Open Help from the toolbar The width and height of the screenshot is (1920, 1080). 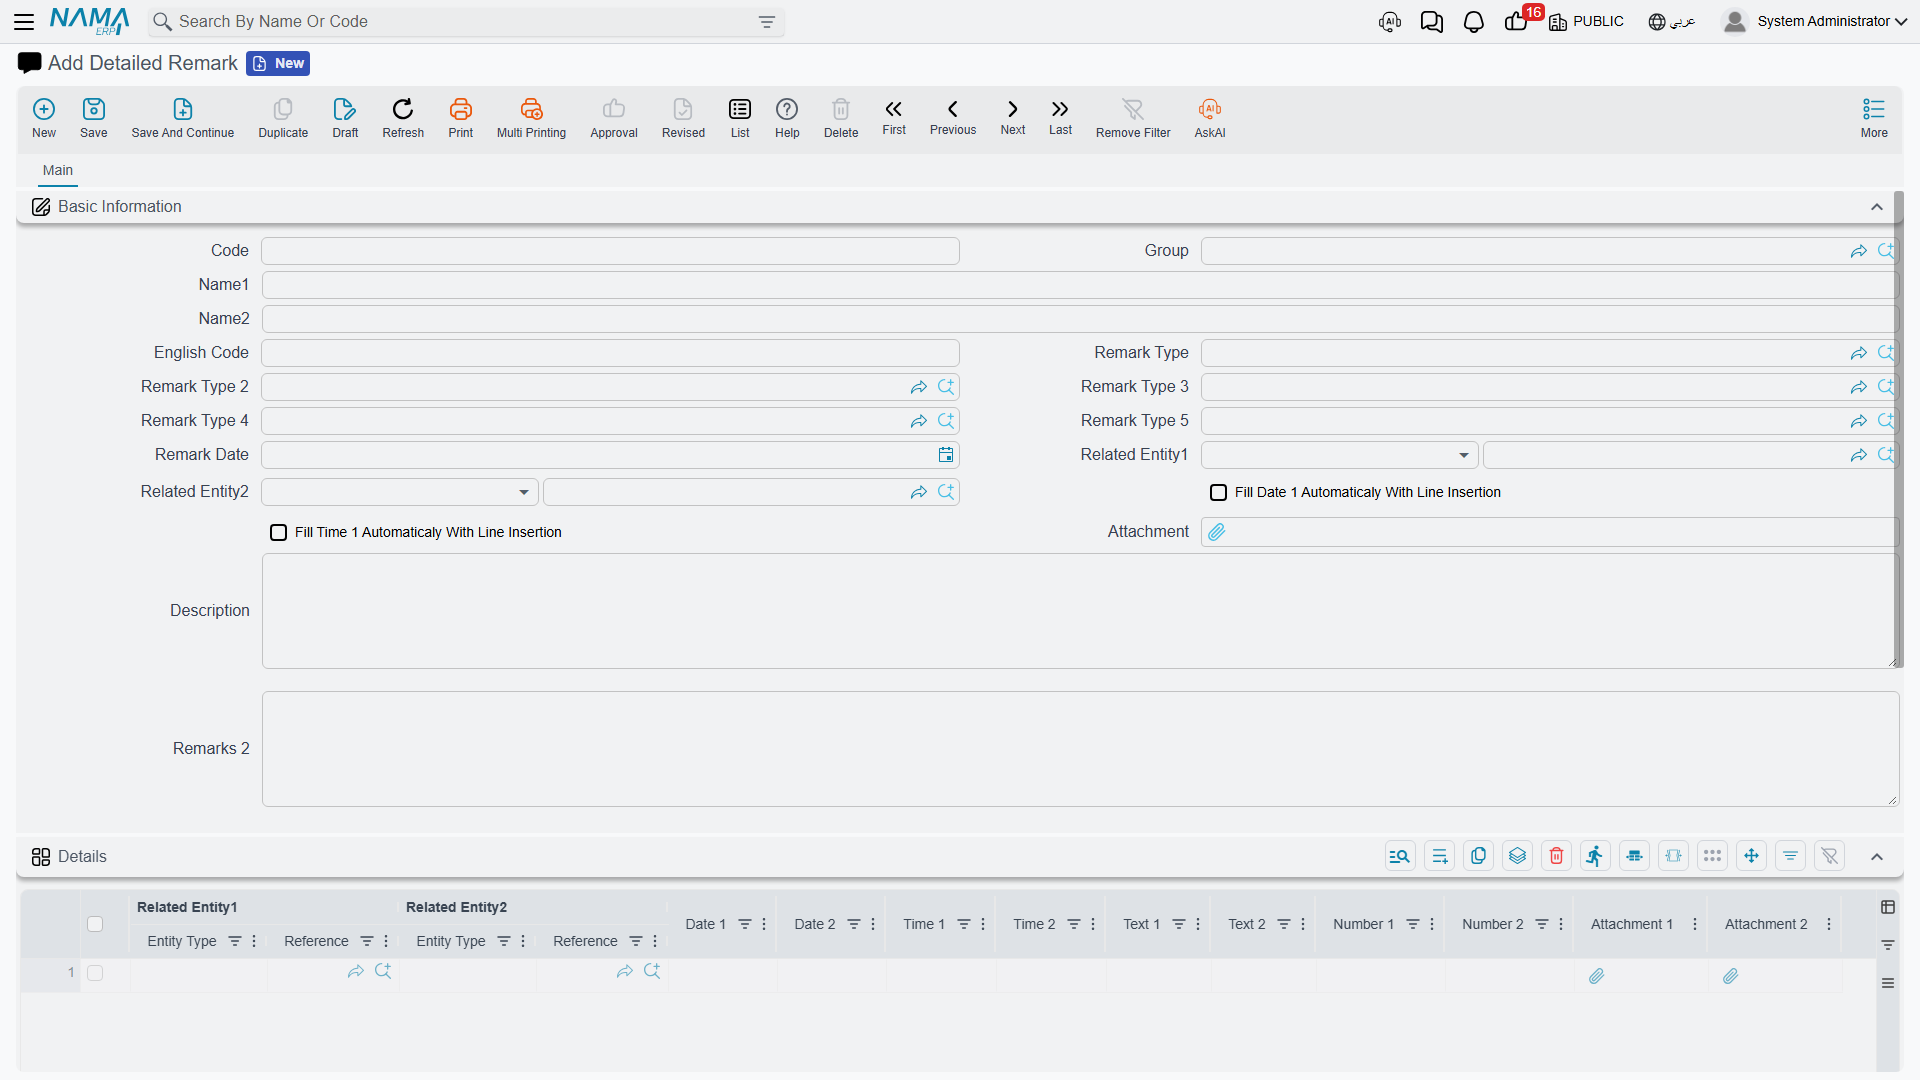(787, 118)
